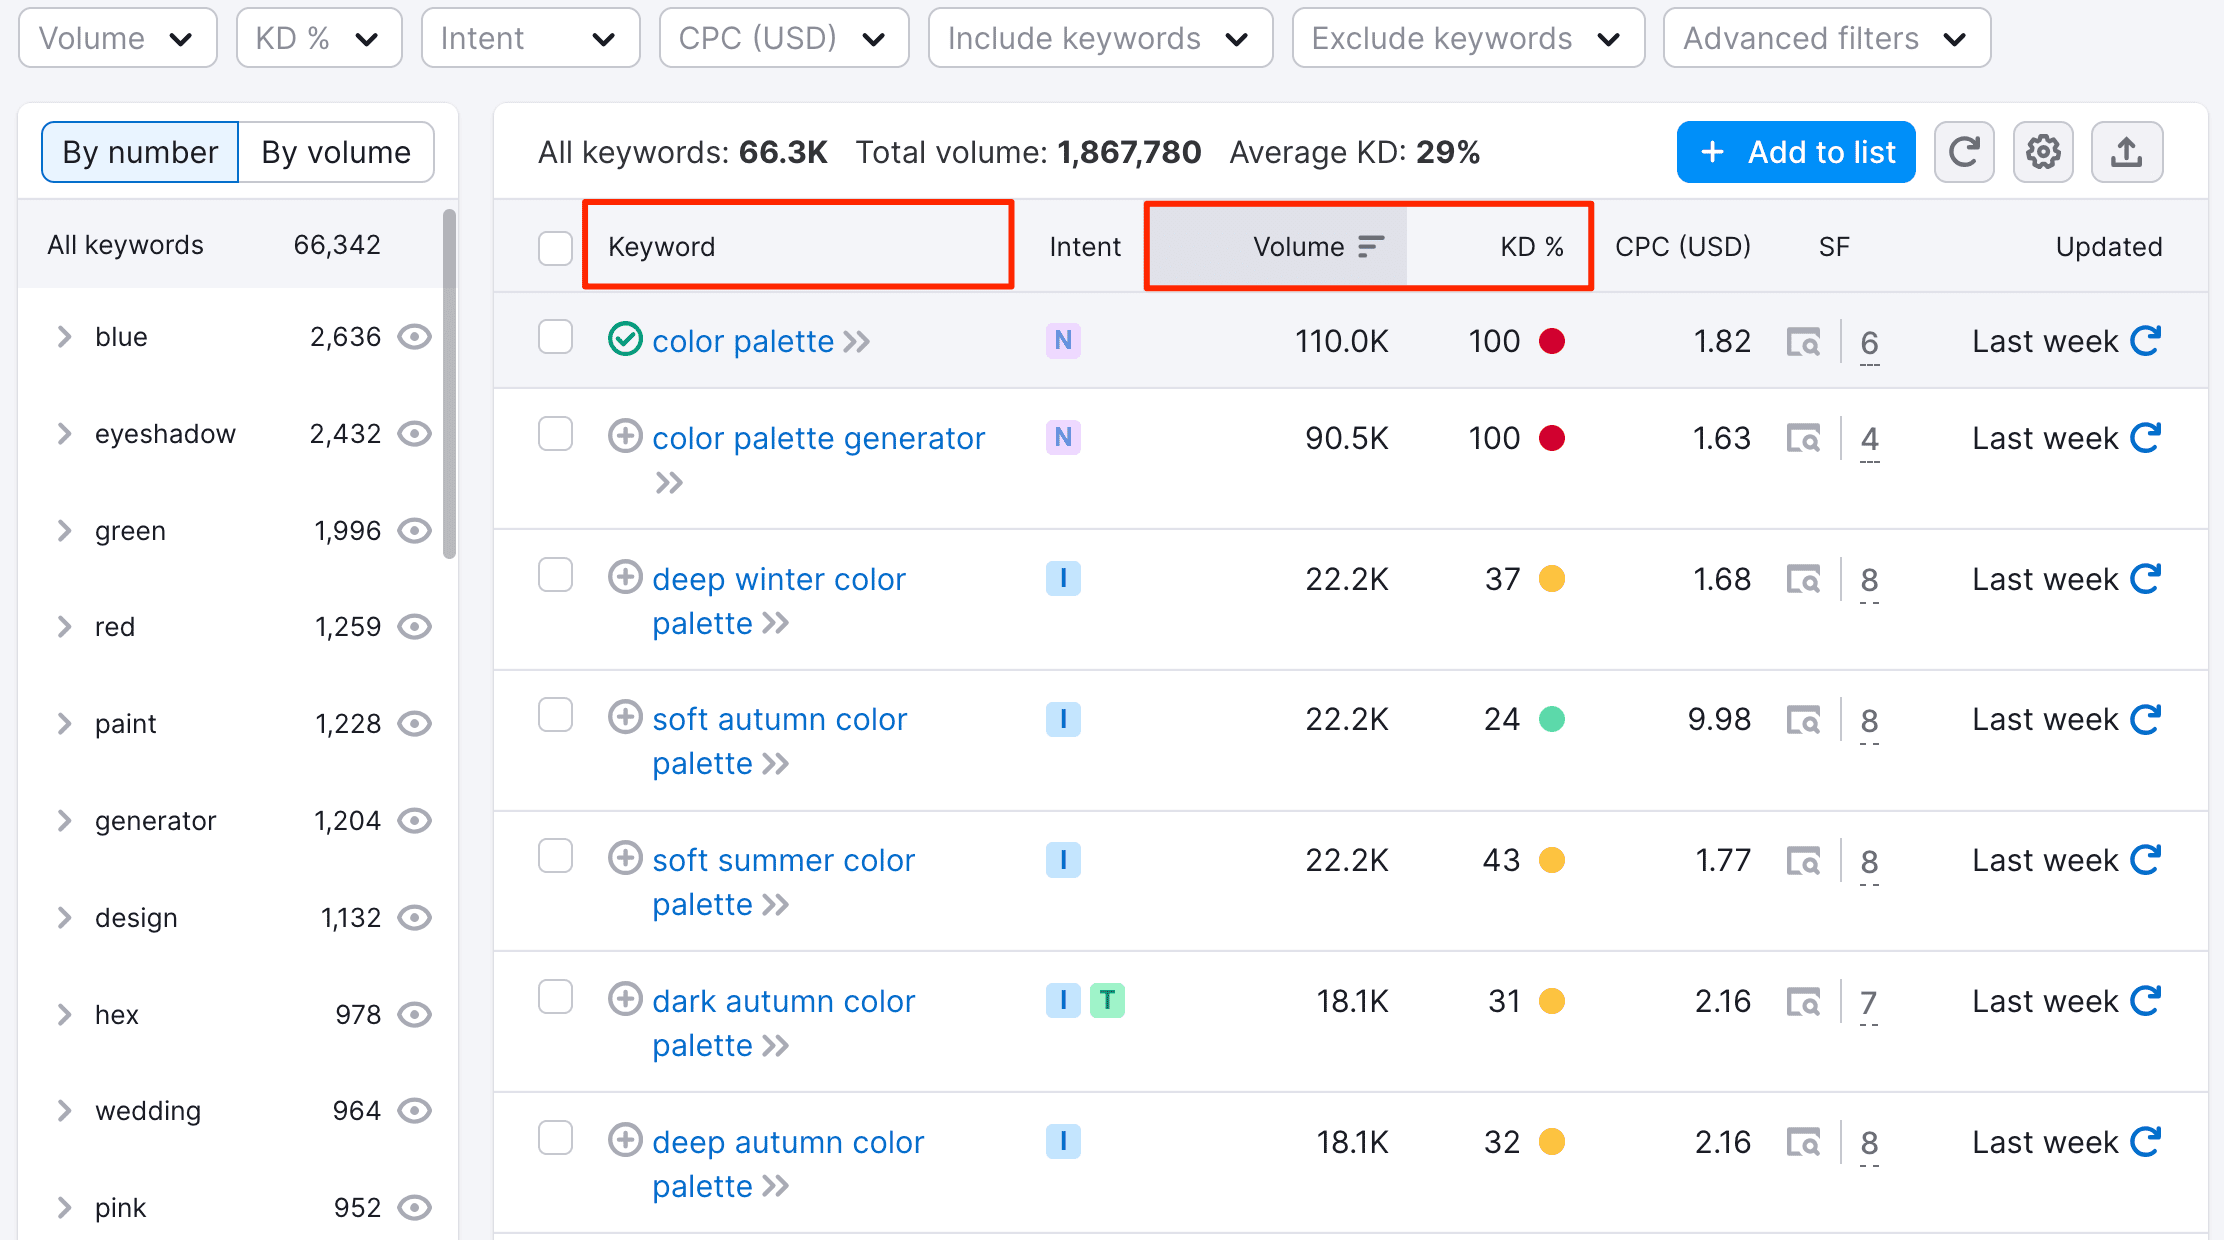
Task: Add deep winter color palette via plus icon
Action: 625,577
